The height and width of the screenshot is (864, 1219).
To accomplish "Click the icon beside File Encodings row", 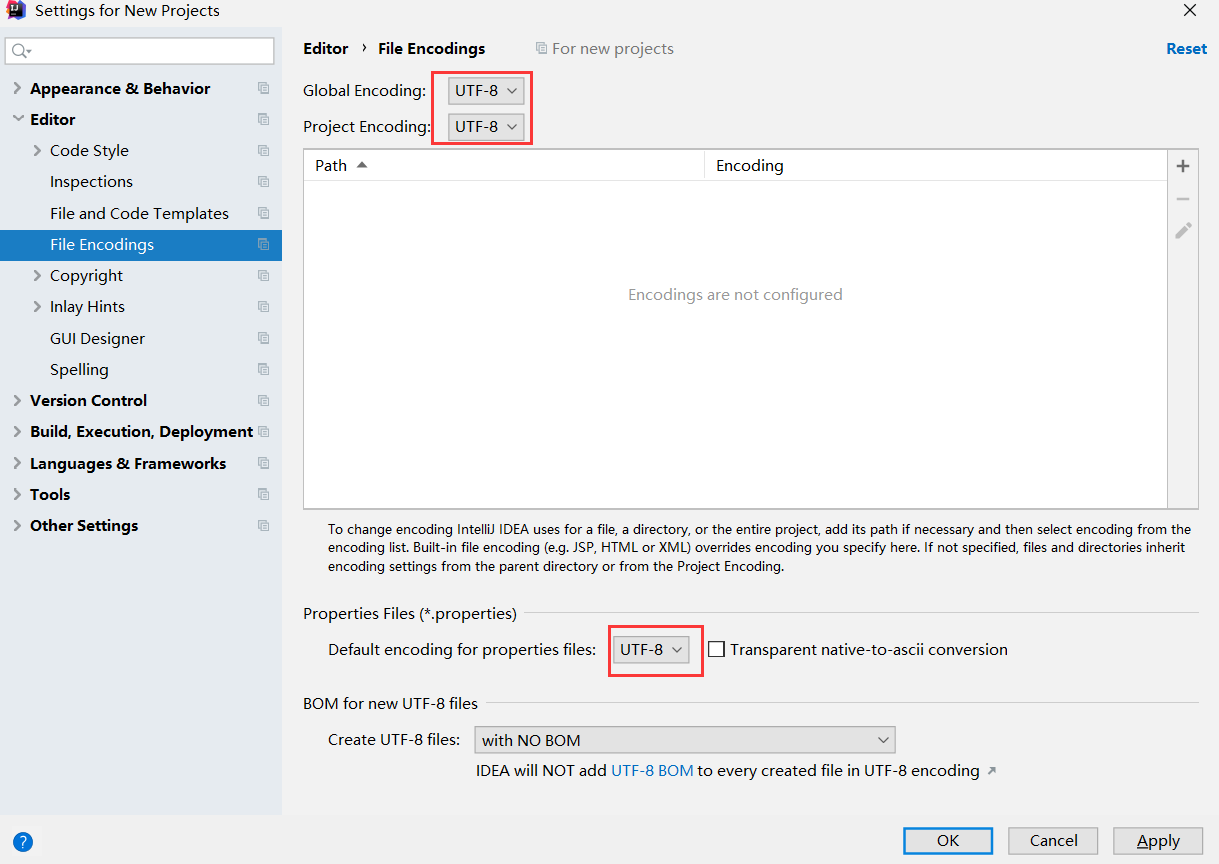I will coord(263,244).
